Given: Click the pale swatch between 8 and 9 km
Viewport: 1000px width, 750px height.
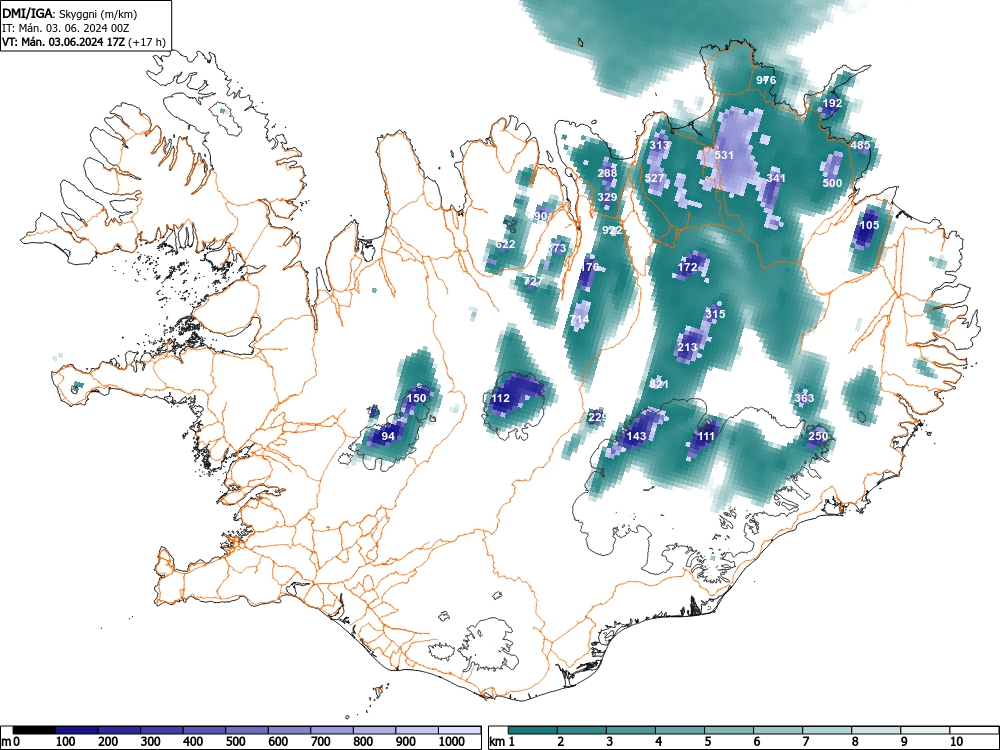Looking at the screenshot, I should [876, 730].
